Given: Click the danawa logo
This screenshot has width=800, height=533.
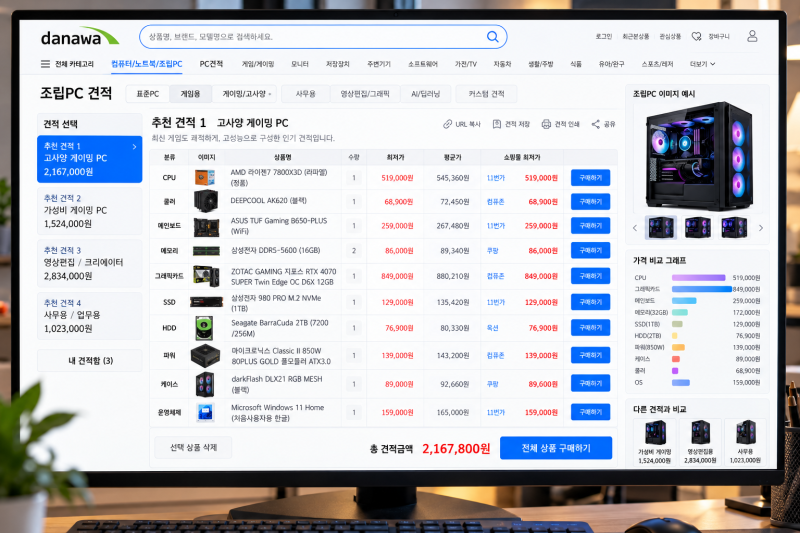Looking at the screenshot, I should 80,37.
